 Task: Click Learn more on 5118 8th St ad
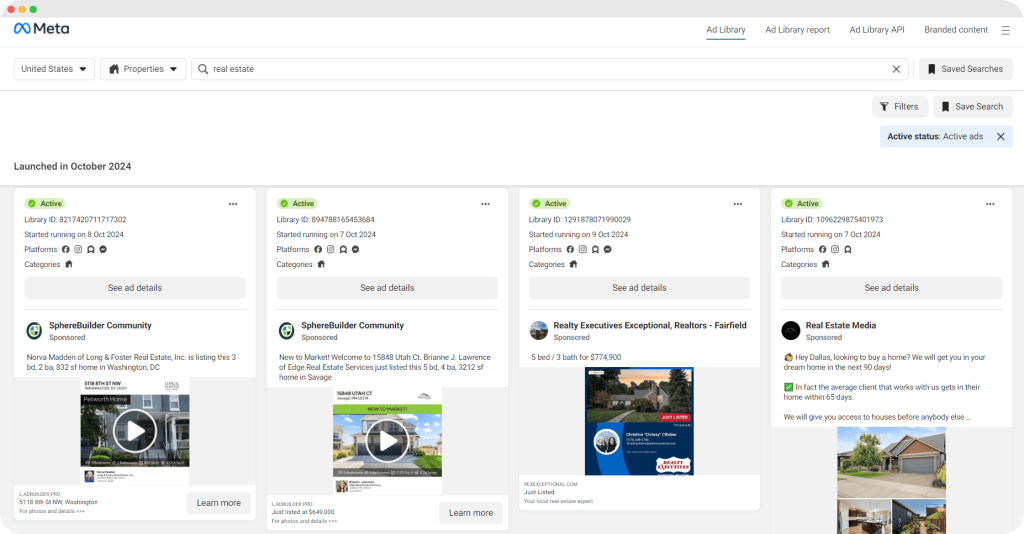point(219,503)
